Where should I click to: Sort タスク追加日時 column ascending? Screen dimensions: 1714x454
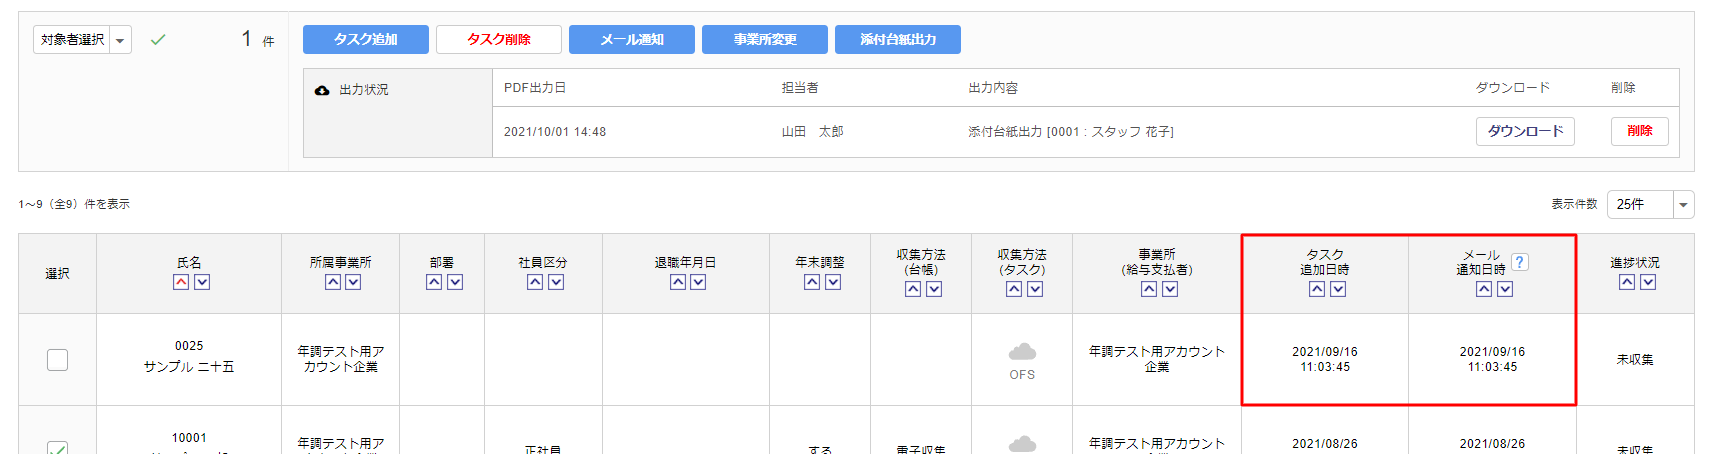pos(1317,289)
